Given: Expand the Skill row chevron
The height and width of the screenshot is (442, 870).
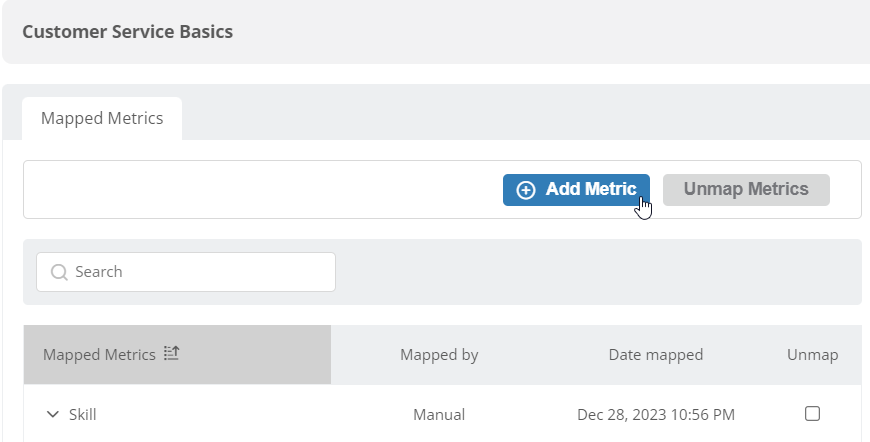Looking at the screenshot, I should click(x=53, y=414).
